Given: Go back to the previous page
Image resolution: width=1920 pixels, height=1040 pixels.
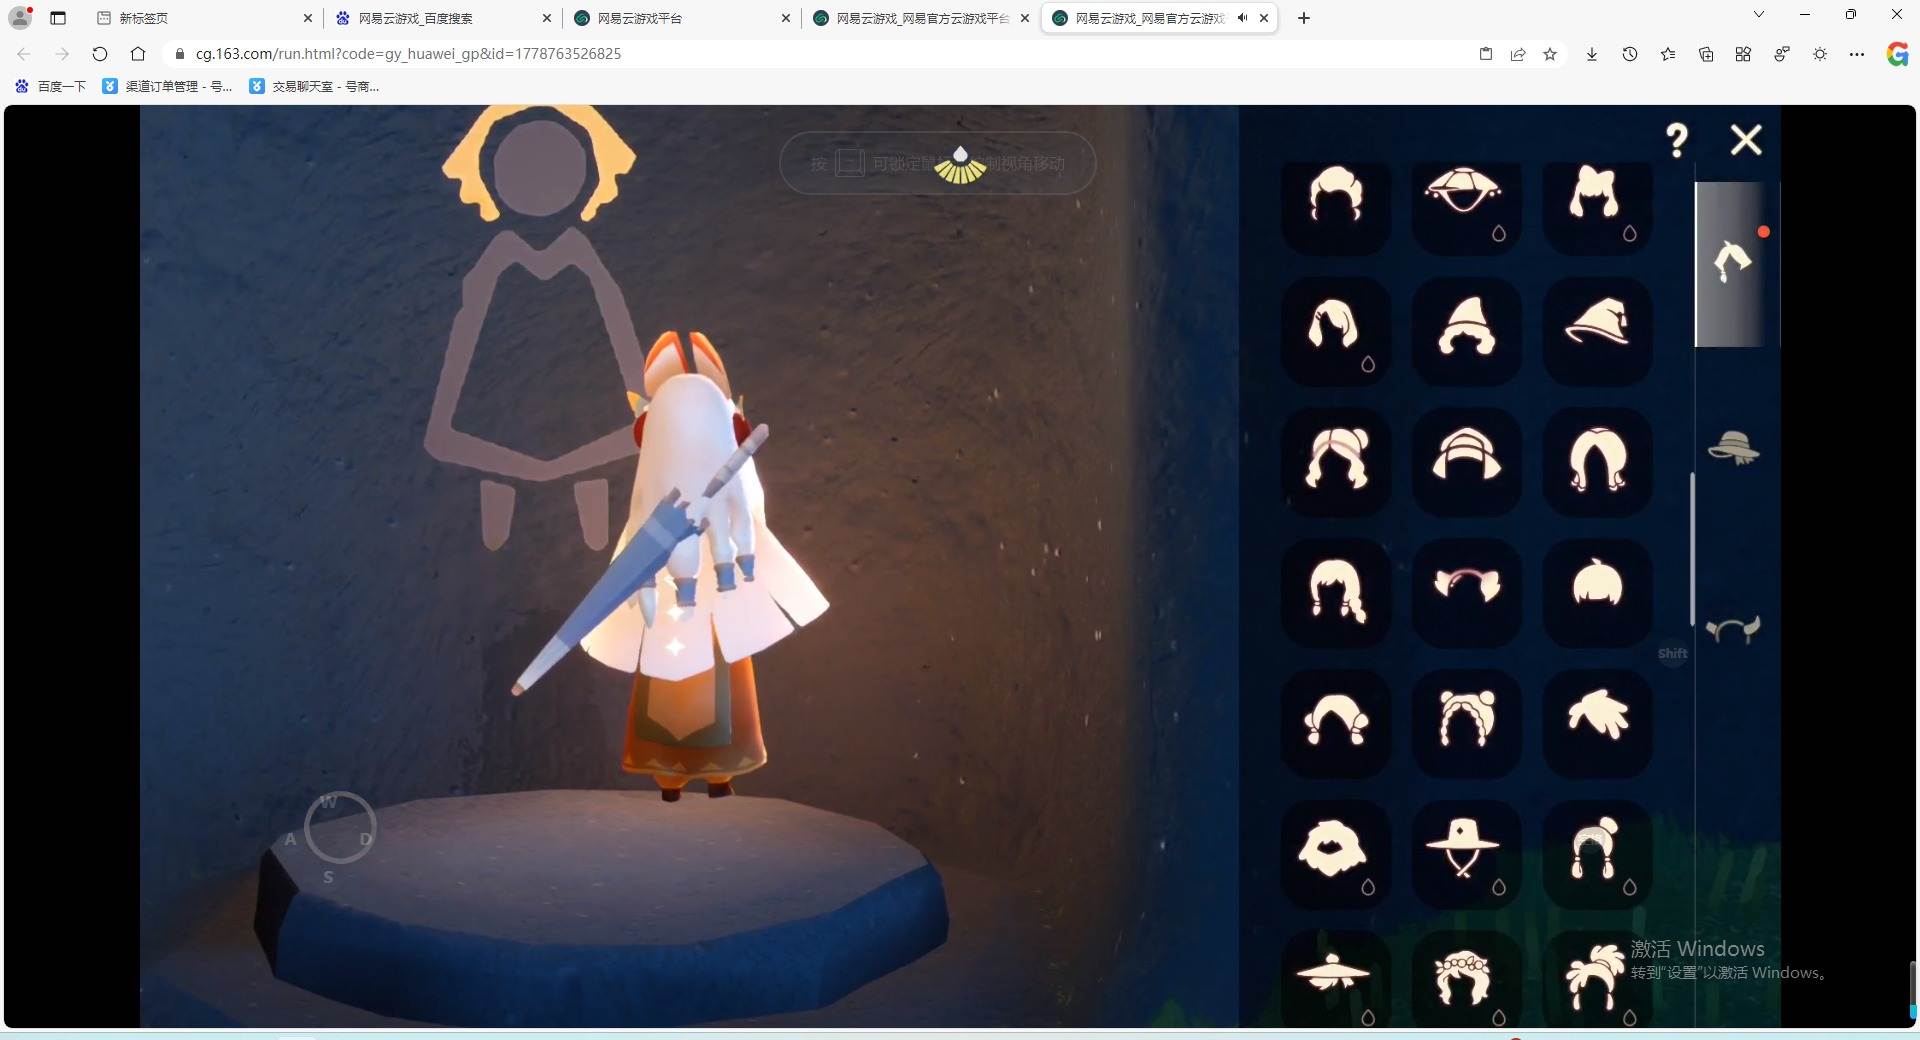Looking at the screenshot, I should 24,54.
